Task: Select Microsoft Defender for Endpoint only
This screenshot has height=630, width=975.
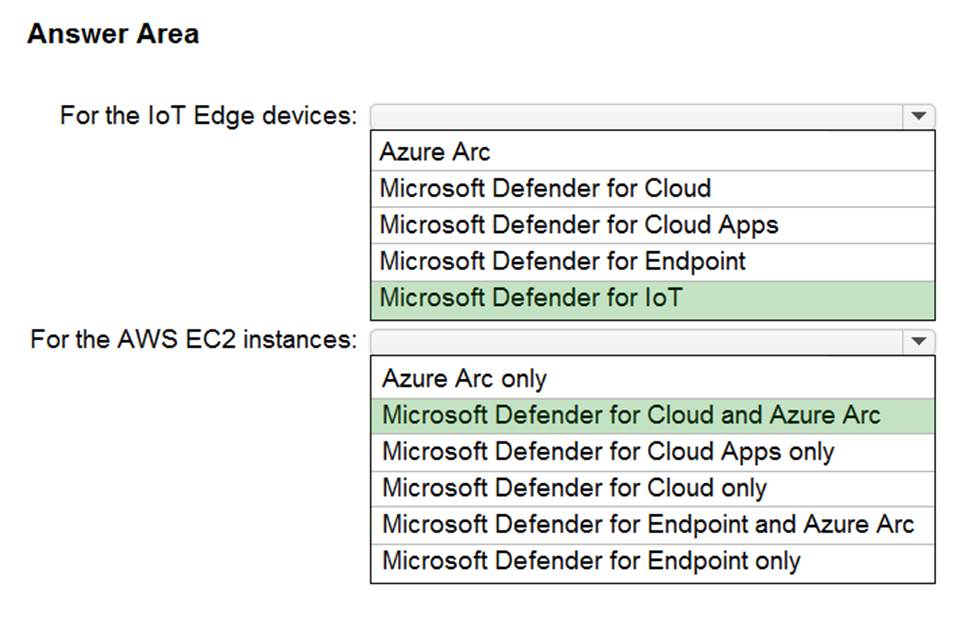Action: [591, 560]
